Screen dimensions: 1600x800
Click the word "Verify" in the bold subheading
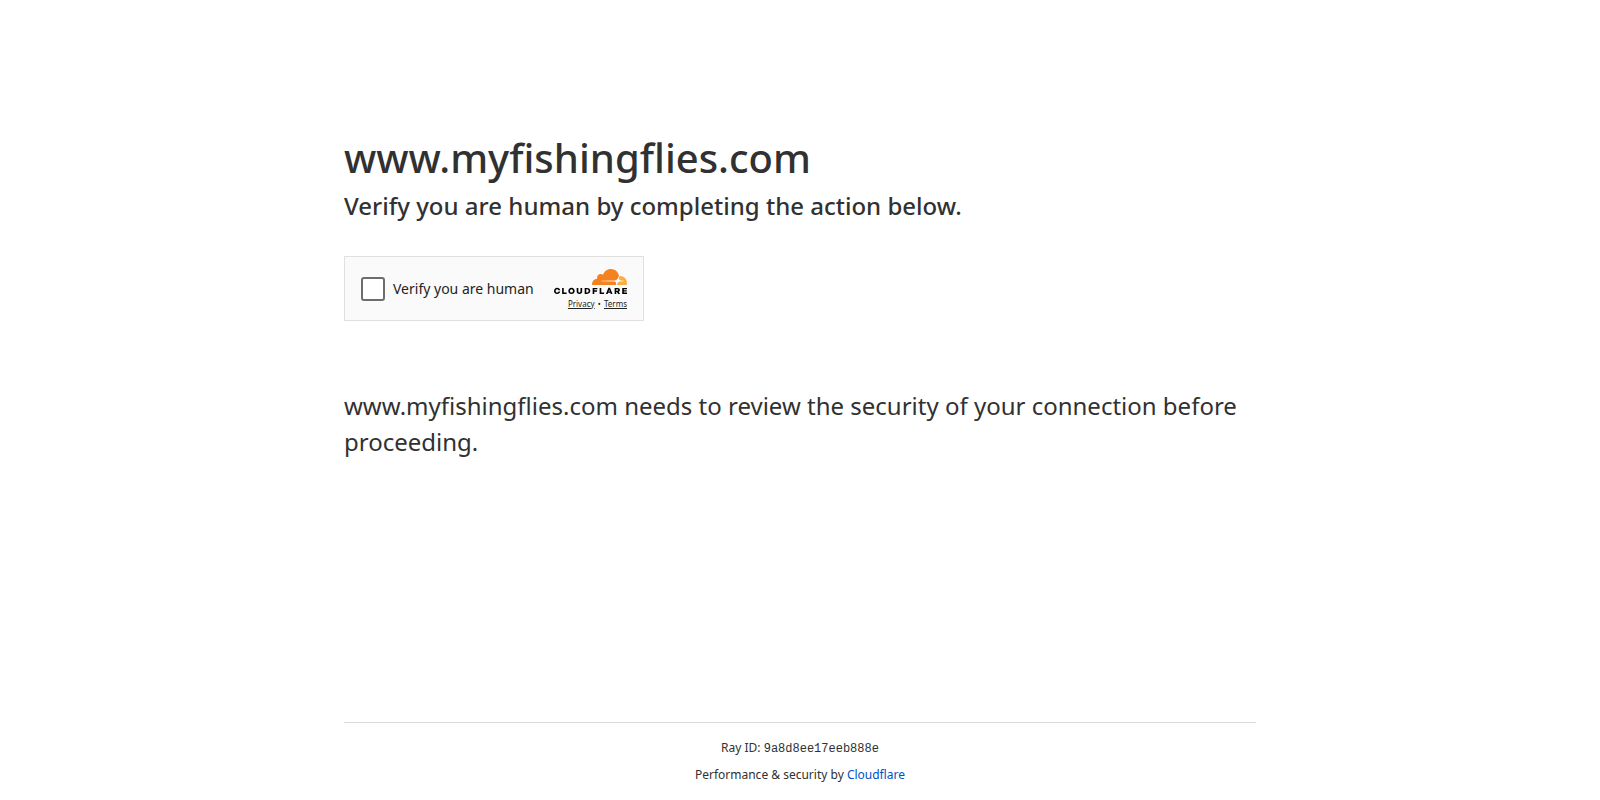(377, 207)
